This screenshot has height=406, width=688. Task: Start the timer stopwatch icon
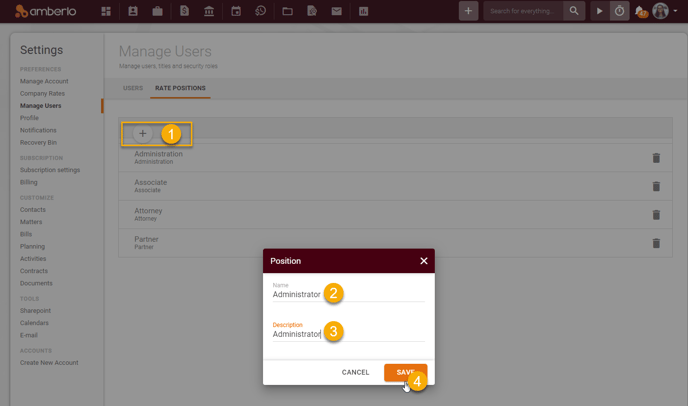tap(619, 11)
